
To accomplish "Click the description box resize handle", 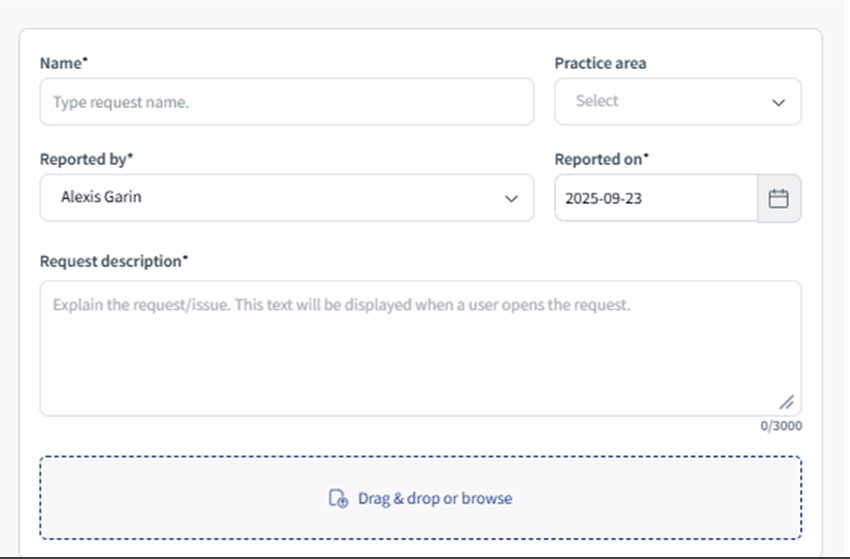I will [x=787, y=402].
